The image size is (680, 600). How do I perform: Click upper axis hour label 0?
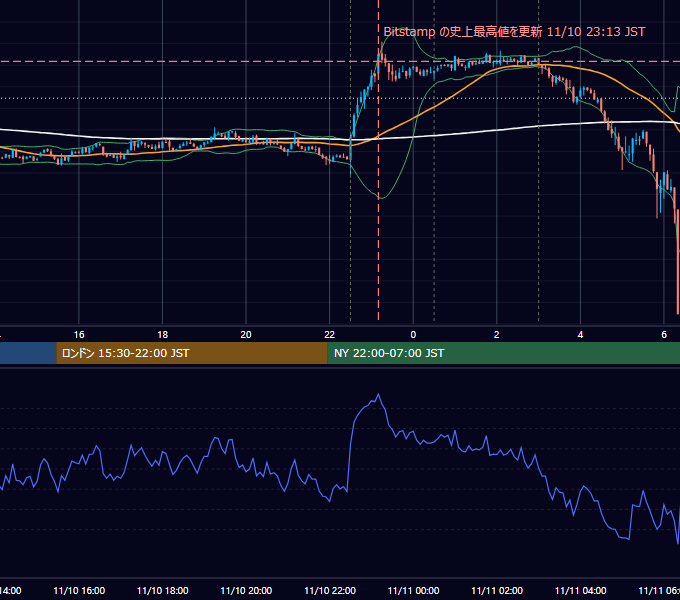pos(413,335)
